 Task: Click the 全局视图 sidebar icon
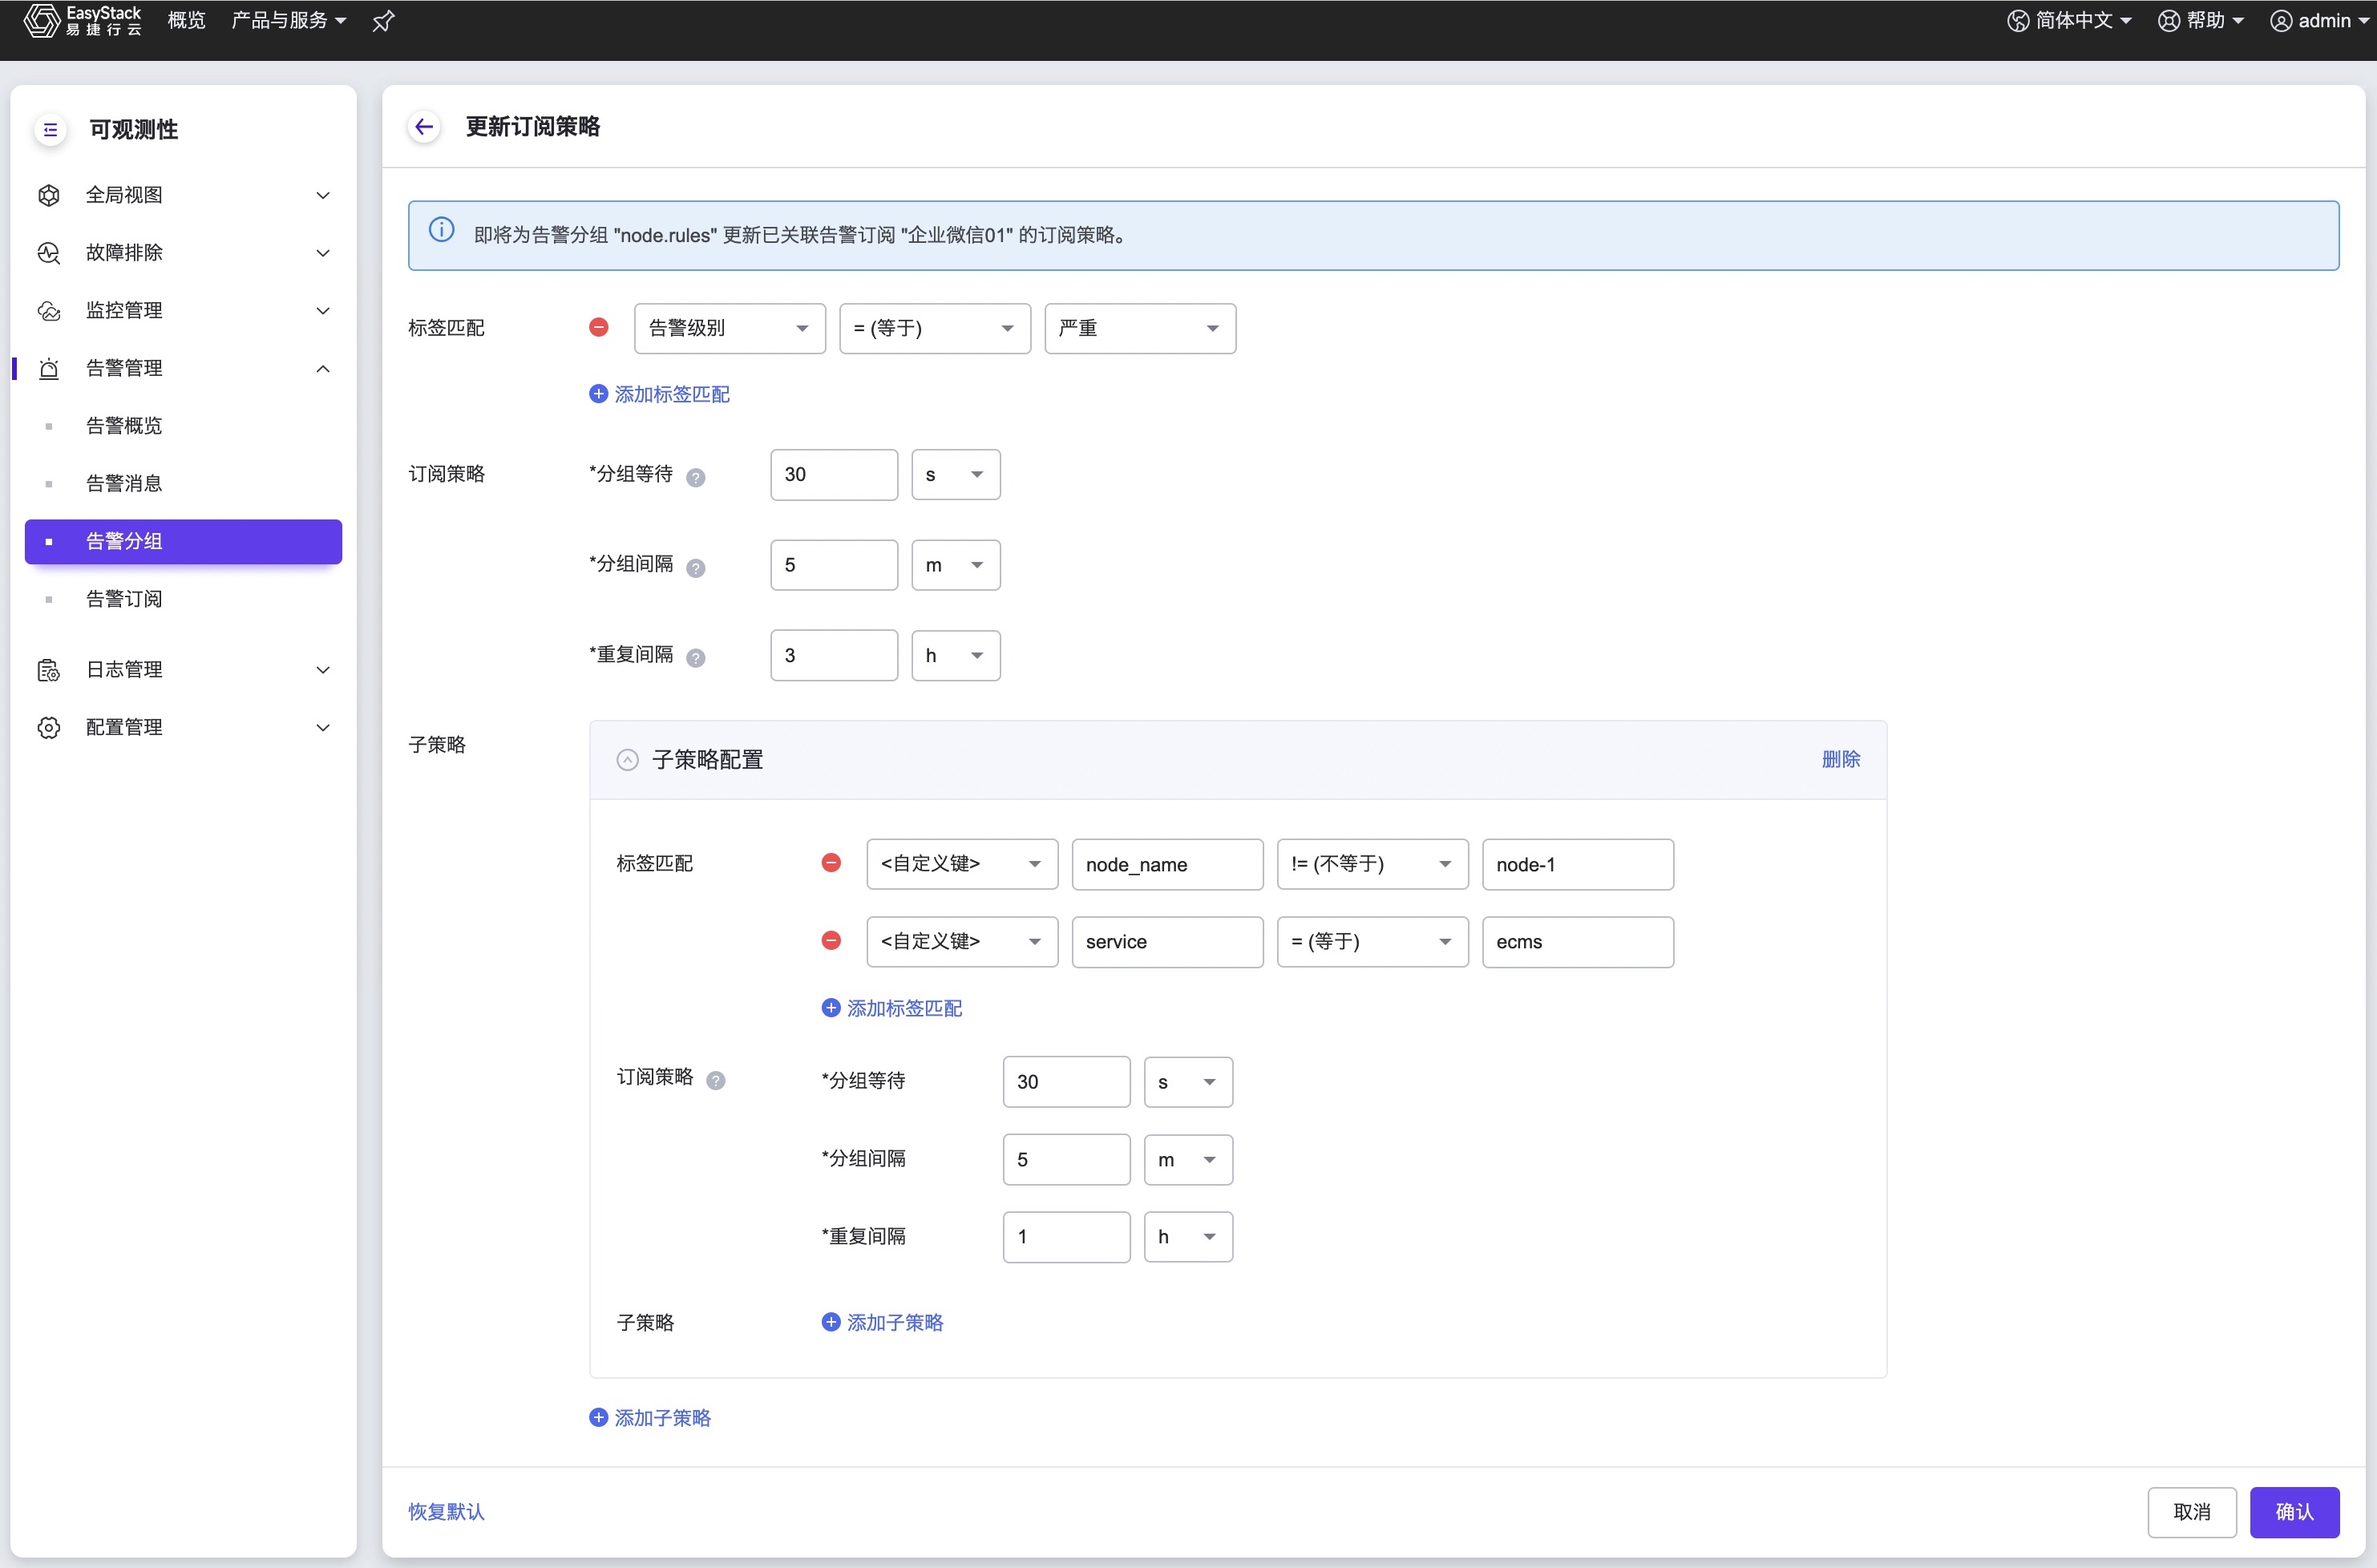click(x=48, y=195)
